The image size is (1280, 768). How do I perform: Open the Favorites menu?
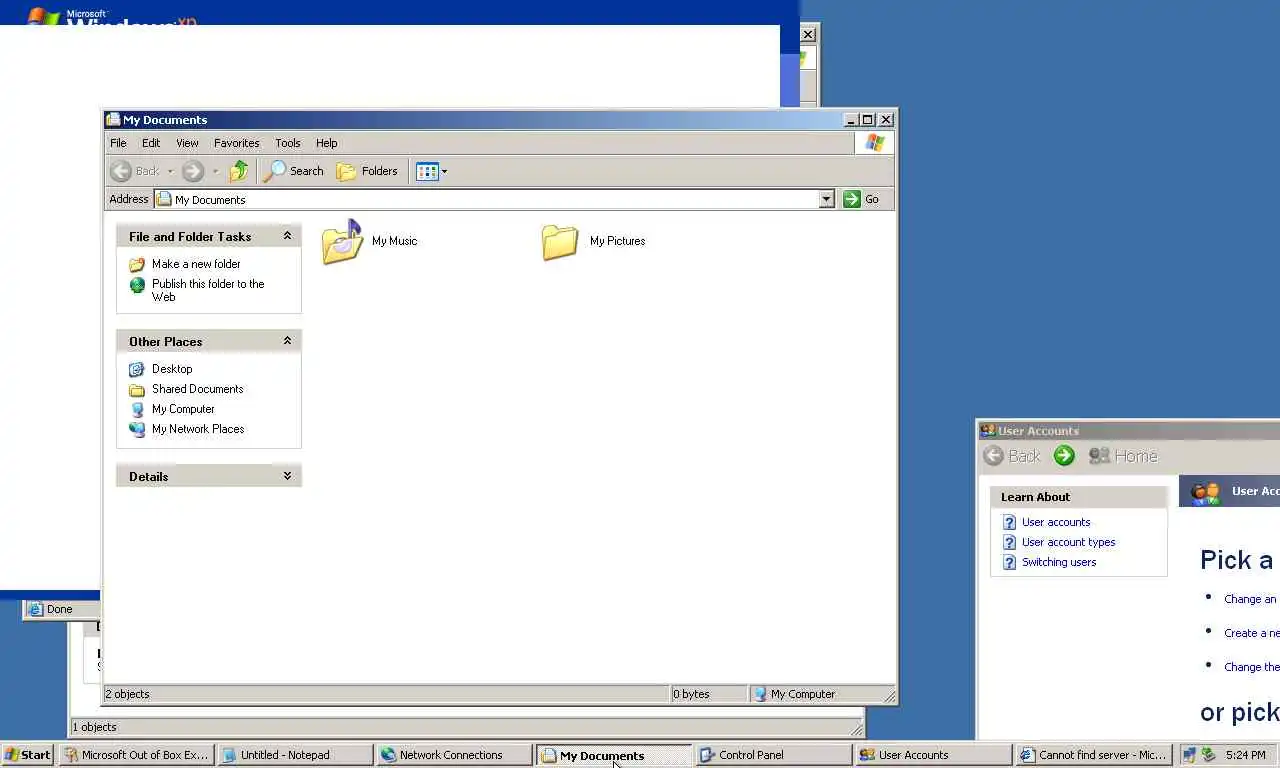237,143
